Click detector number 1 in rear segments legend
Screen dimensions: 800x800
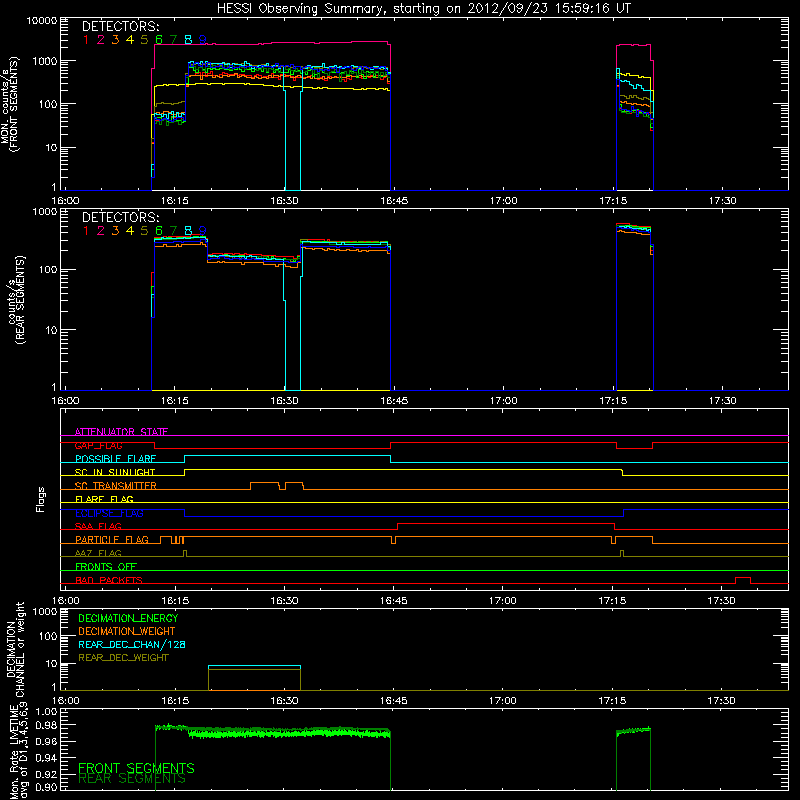[86, 231]
